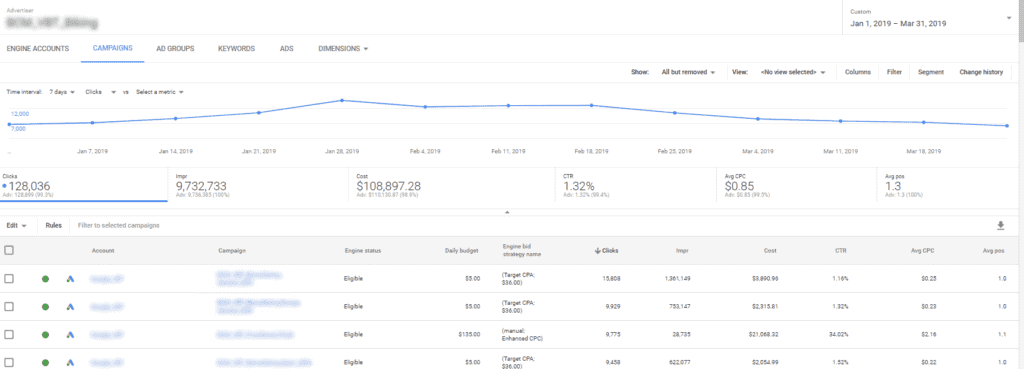Open the Segment option

click(x=931, y=72)
